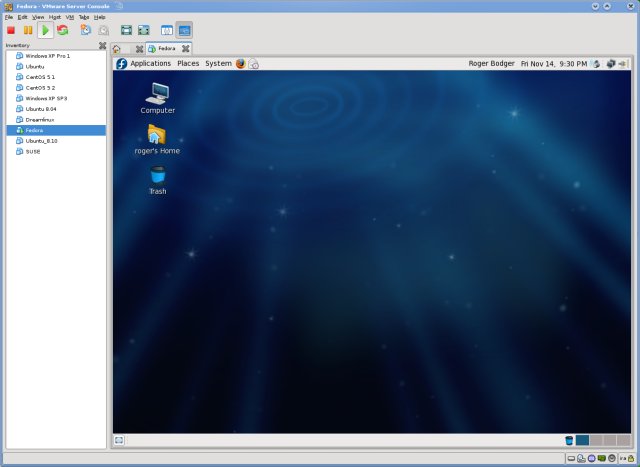Viewport: 640px width, 467px height.
Task: Click the Fedora logo in the panel
Action: tap(122, 64)
